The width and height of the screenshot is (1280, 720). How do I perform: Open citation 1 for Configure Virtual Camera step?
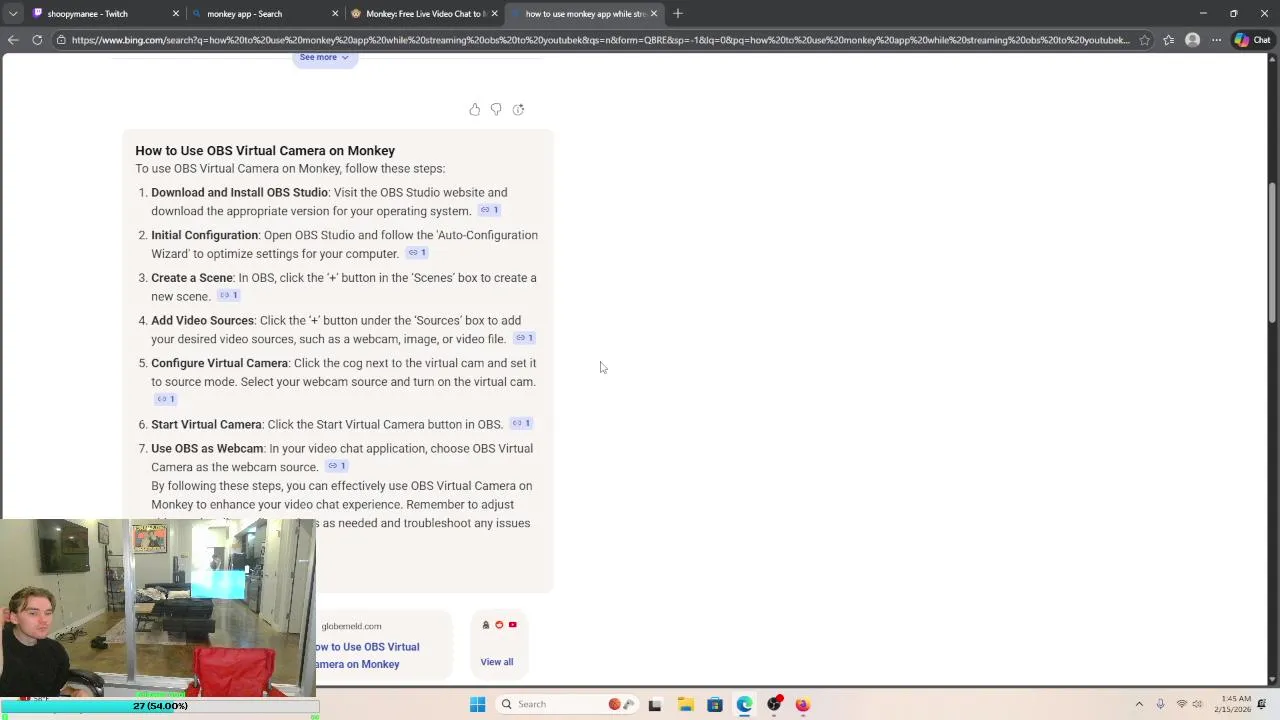(x=166, y=399)
